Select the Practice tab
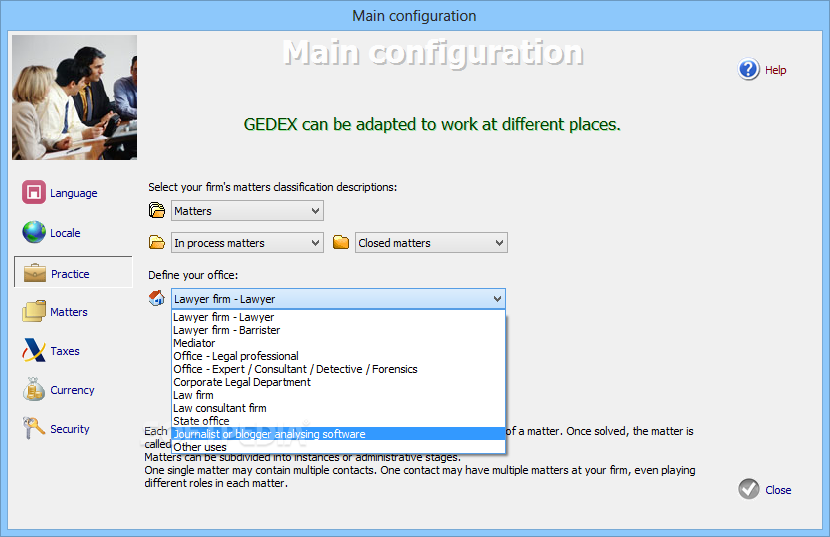 73,272
